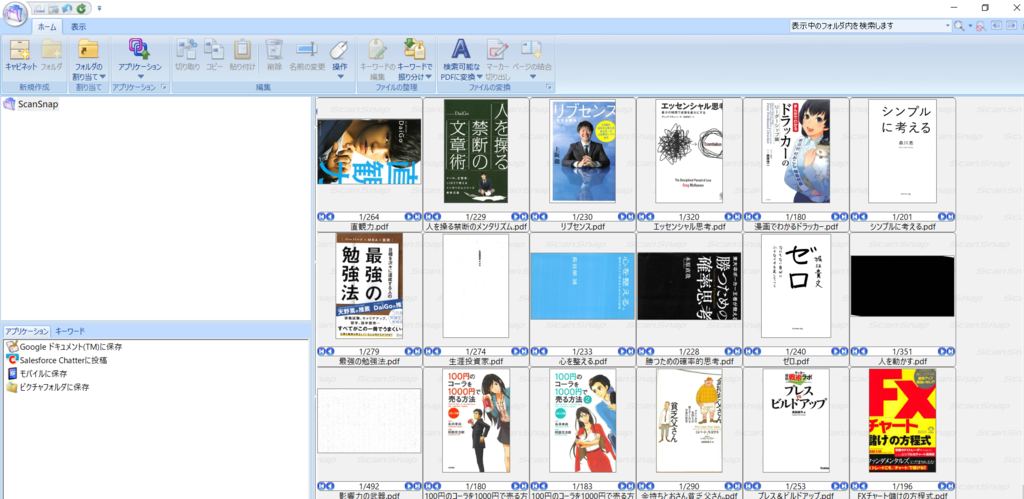Screen dimensions: 1024x499
Task: Select the 直観力.pdf thumbnail
Action: click(369, 152)
